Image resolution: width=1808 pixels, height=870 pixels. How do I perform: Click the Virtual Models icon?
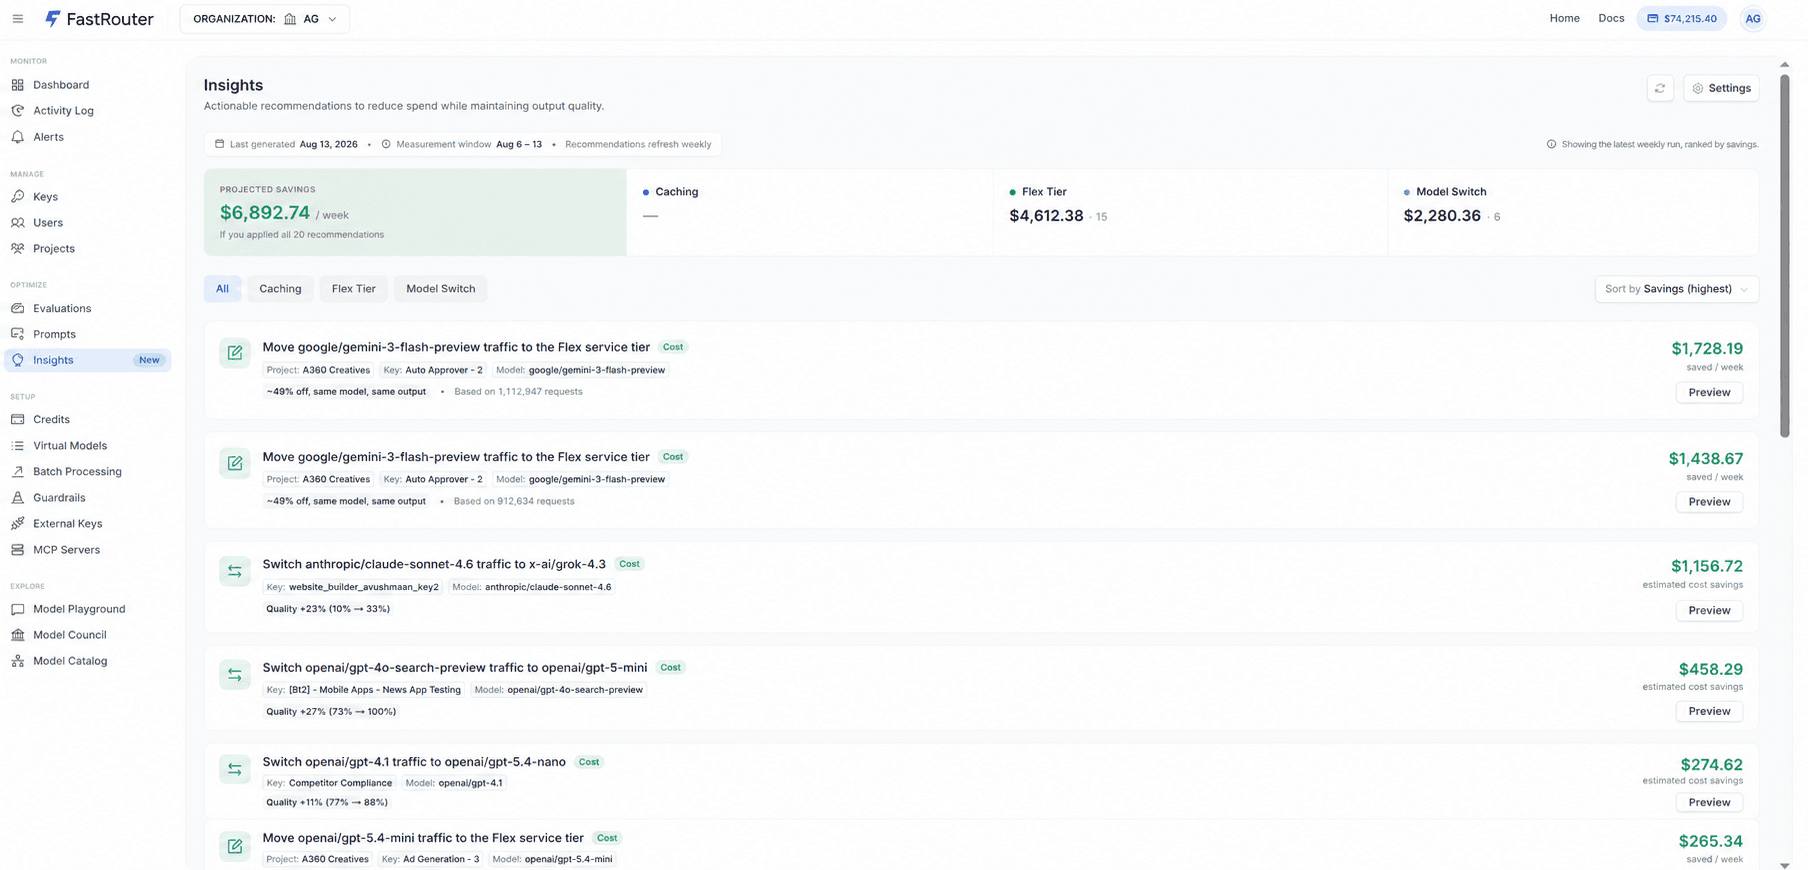[x=18, y=446]
